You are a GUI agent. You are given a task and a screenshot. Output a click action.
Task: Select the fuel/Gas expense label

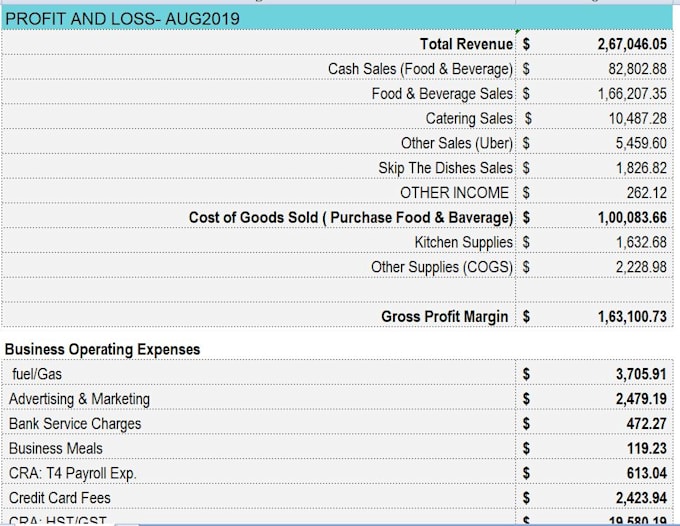tap(37, 374)
